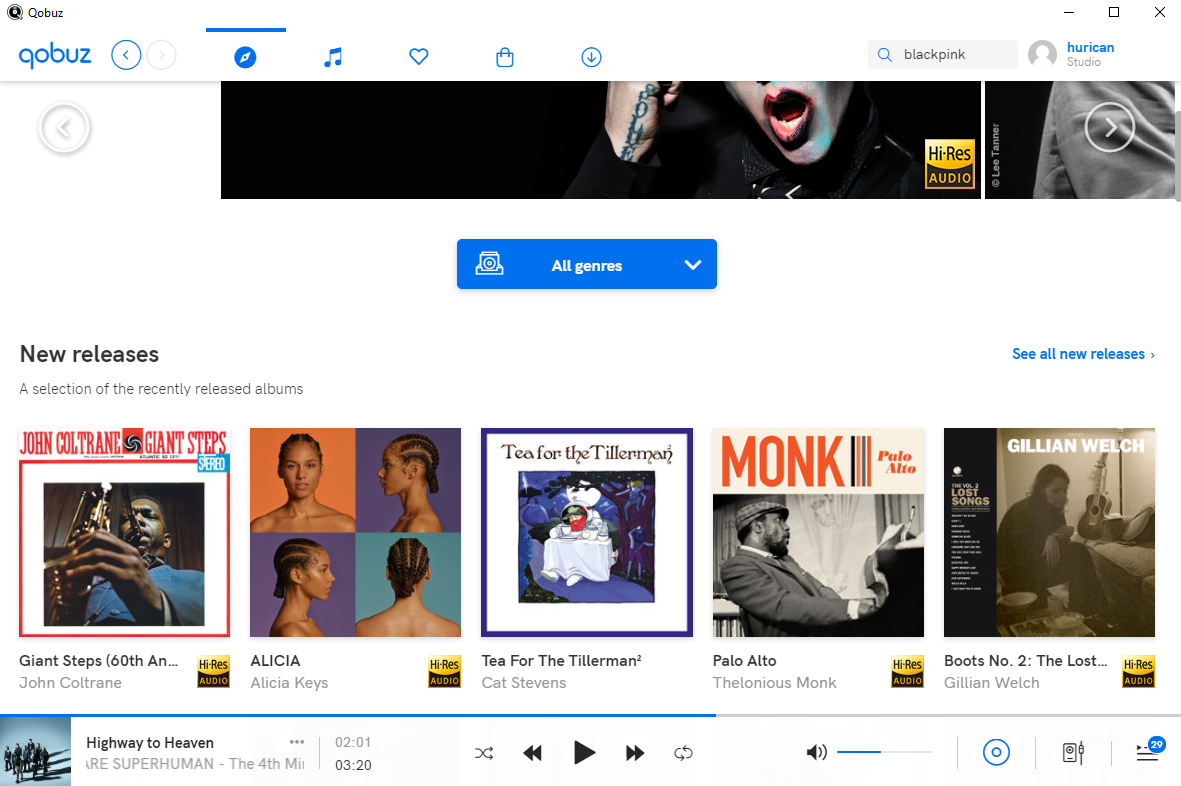Toggle repeat mode

pos(683,753)
